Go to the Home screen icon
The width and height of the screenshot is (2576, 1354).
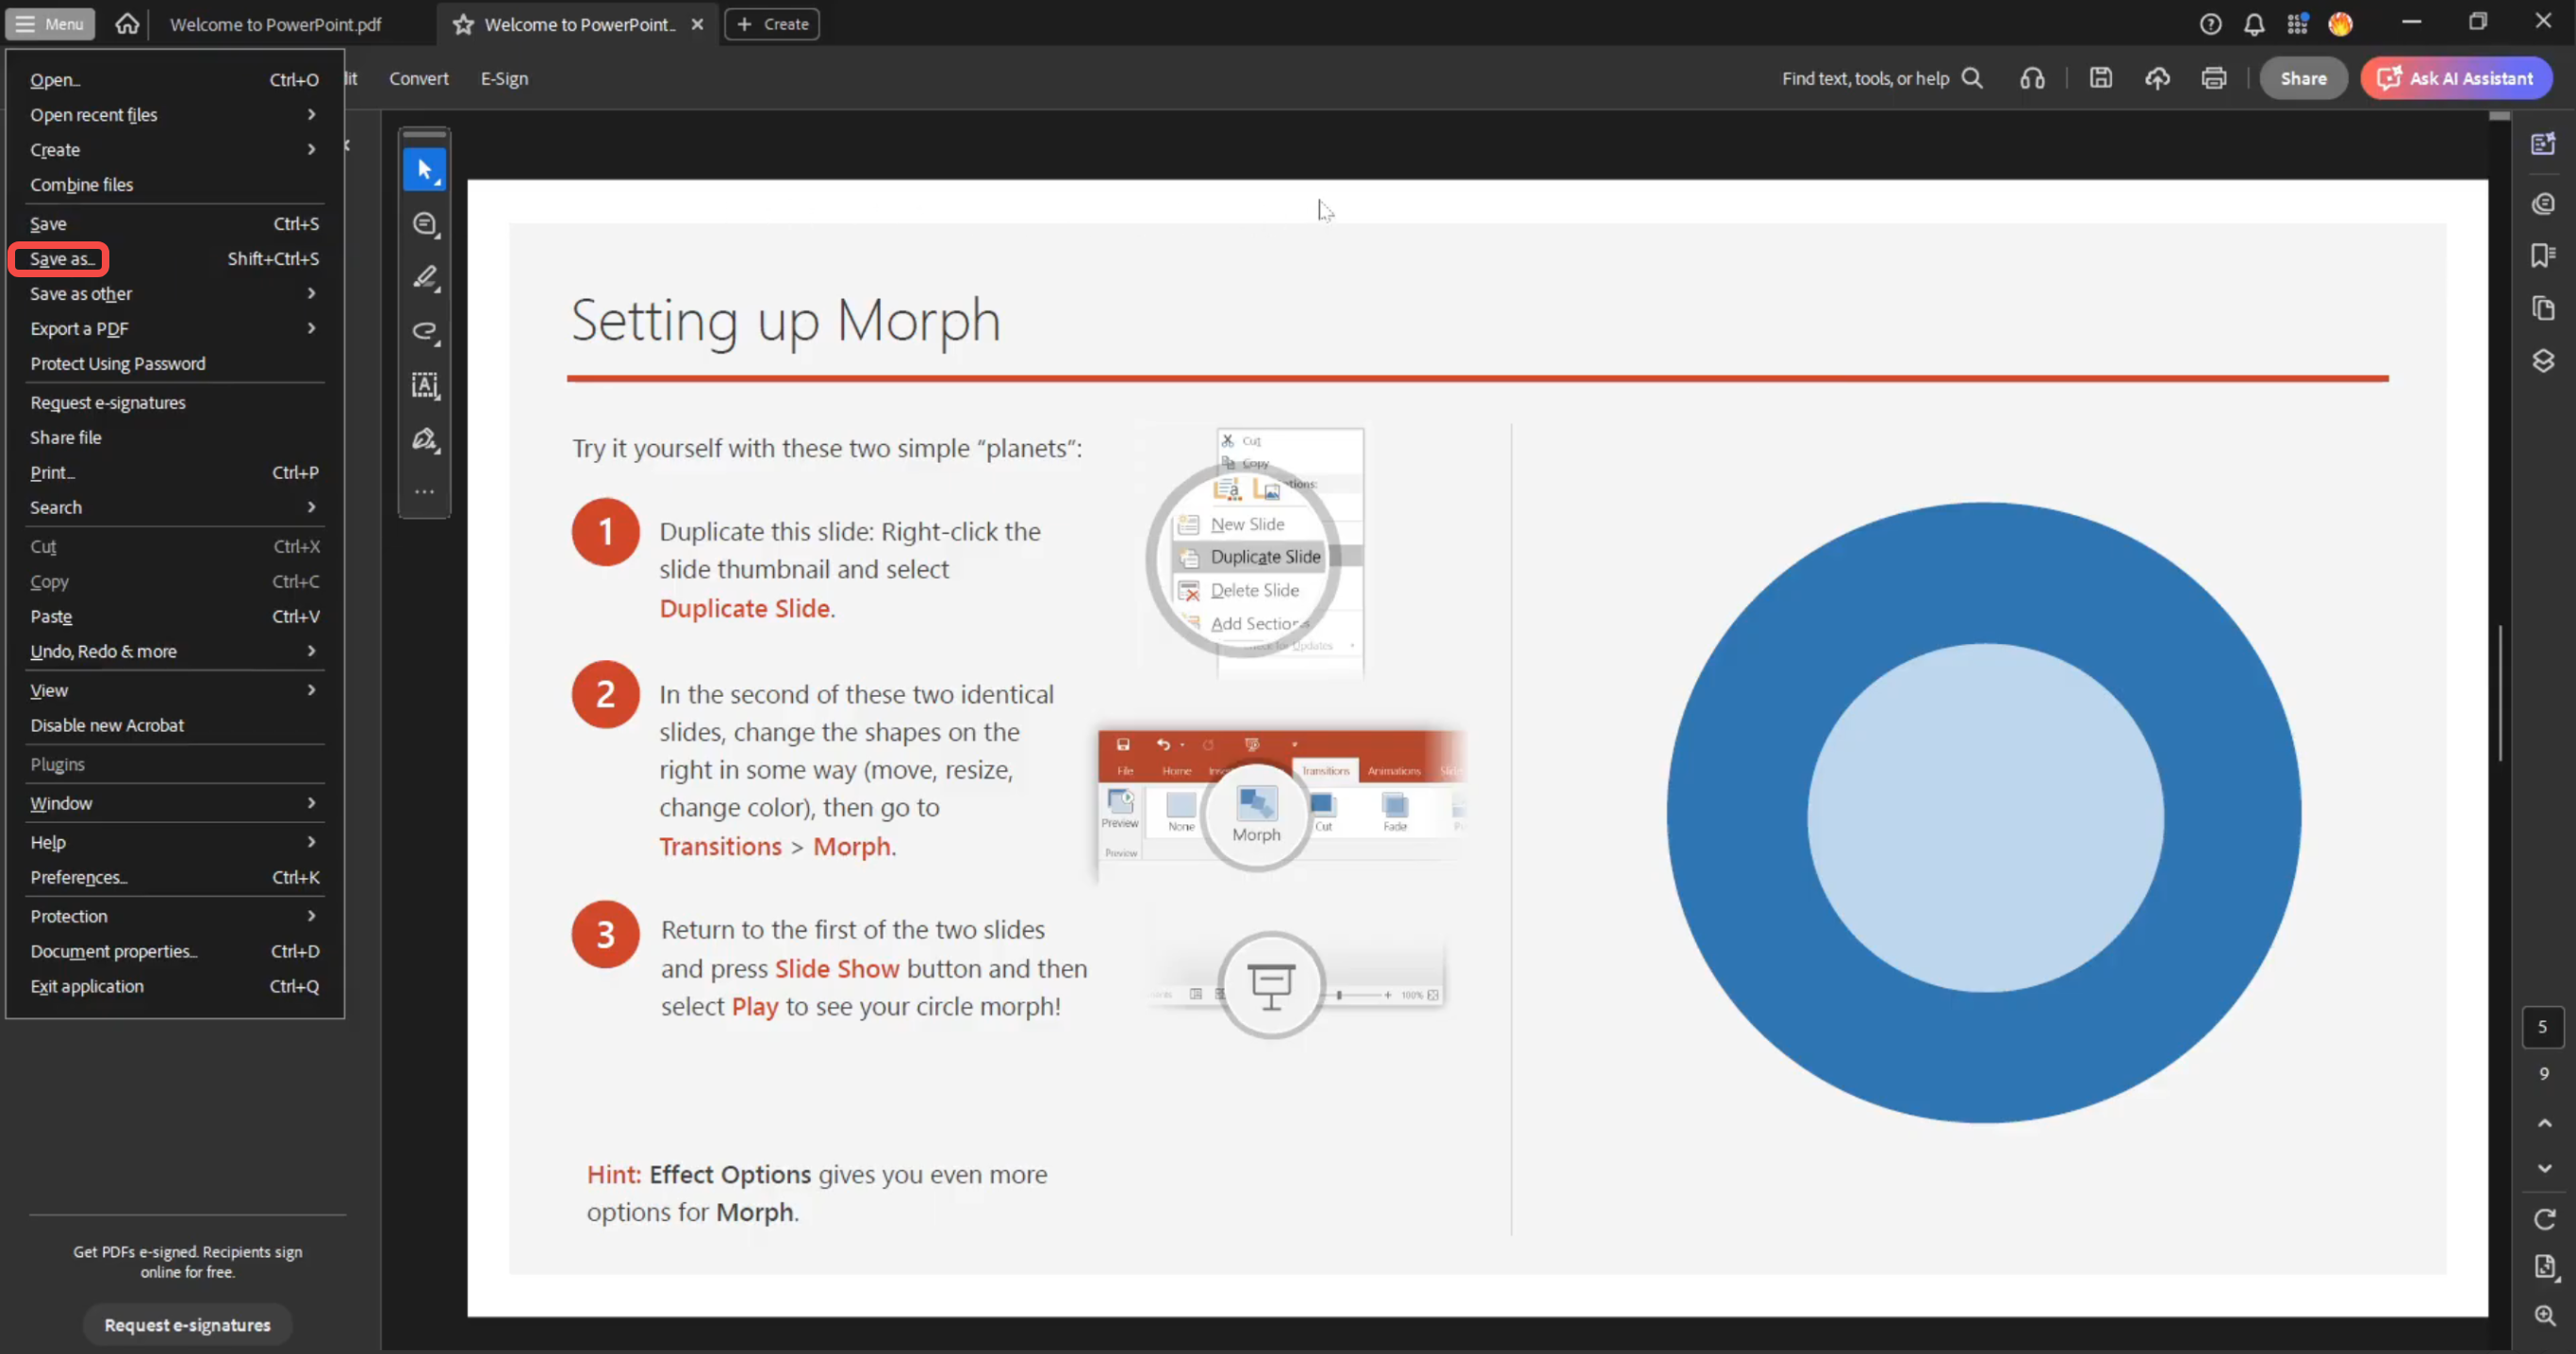[127, 24]
